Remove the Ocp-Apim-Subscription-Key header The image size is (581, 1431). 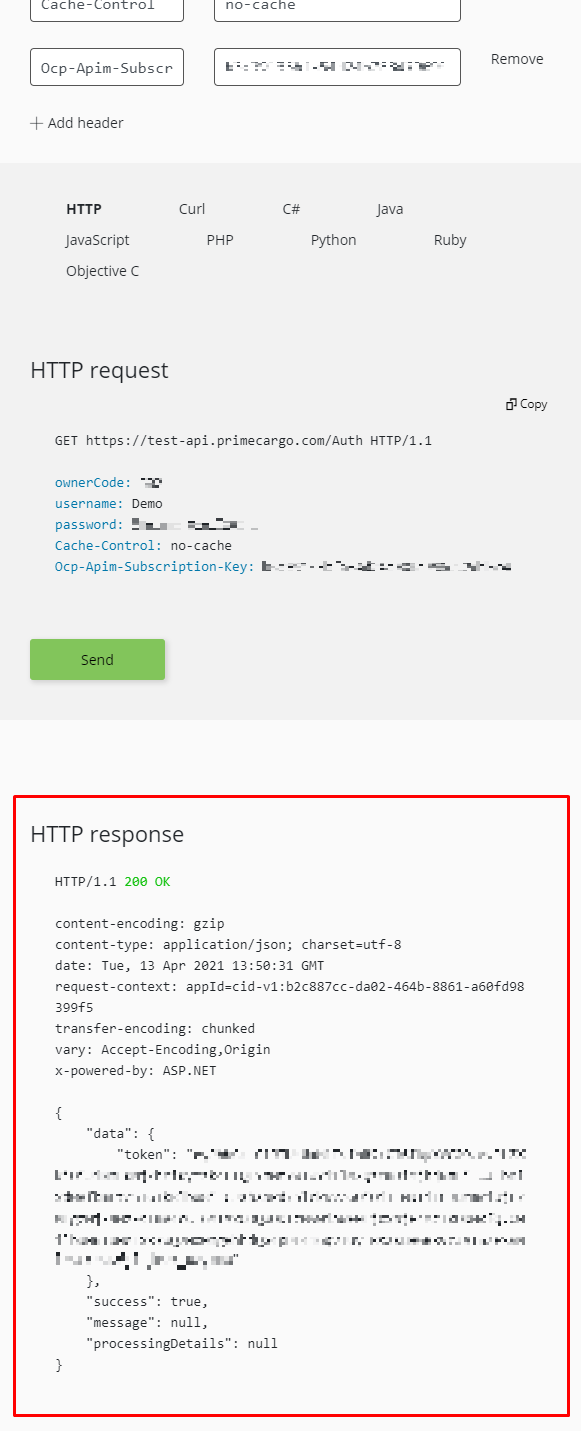coord(516,59)
